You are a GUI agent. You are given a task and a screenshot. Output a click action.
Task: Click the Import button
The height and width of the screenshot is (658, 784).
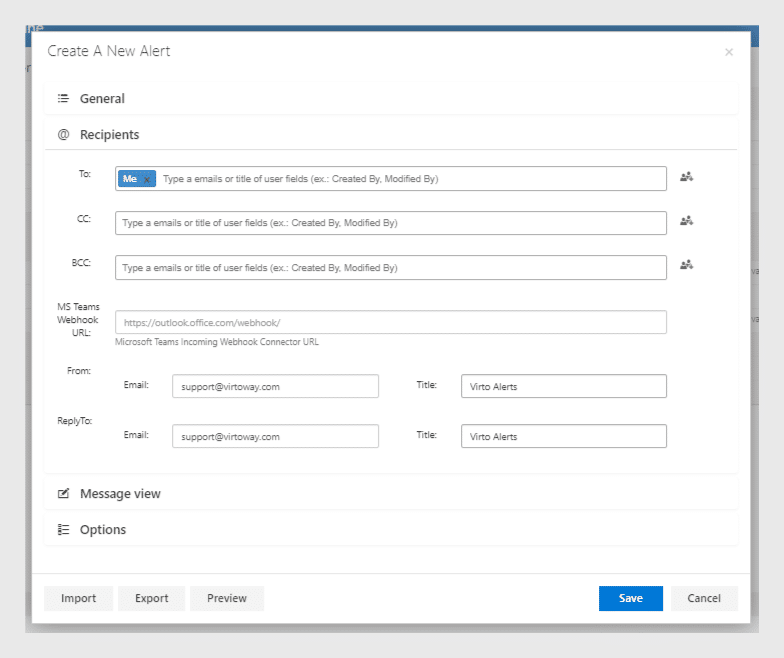pyautogui.click(x=78, y=598)
